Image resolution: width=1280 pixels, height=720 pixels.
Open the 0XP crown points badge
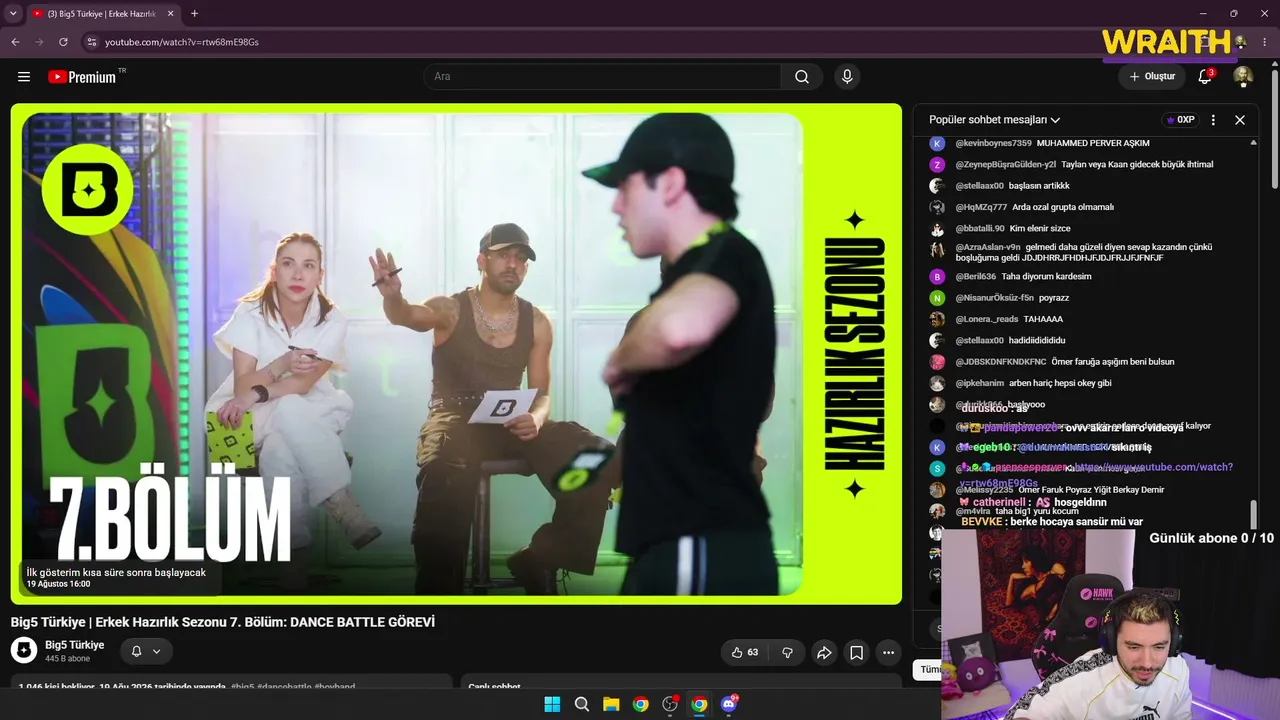[x=1180, y=120]
